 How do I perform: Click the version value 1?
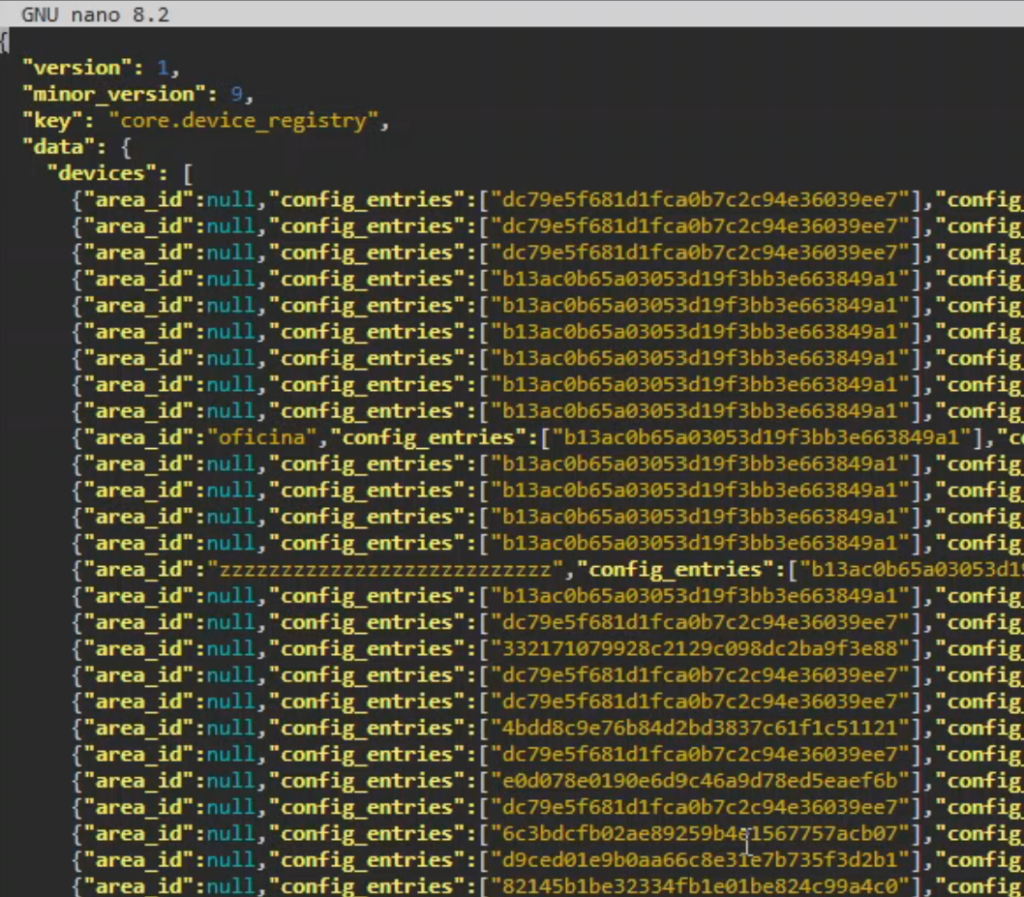coord(163,68)
